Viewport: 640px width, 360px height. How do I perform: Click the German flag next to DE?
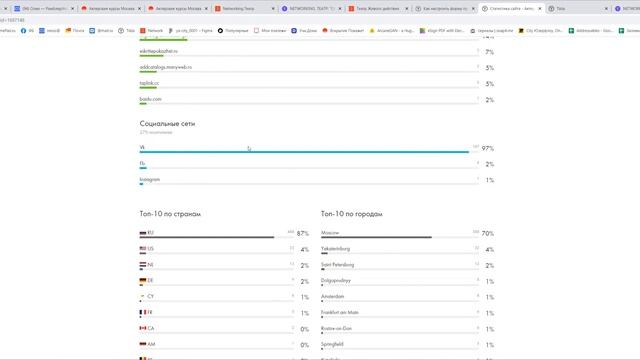(x=142, y=280)
